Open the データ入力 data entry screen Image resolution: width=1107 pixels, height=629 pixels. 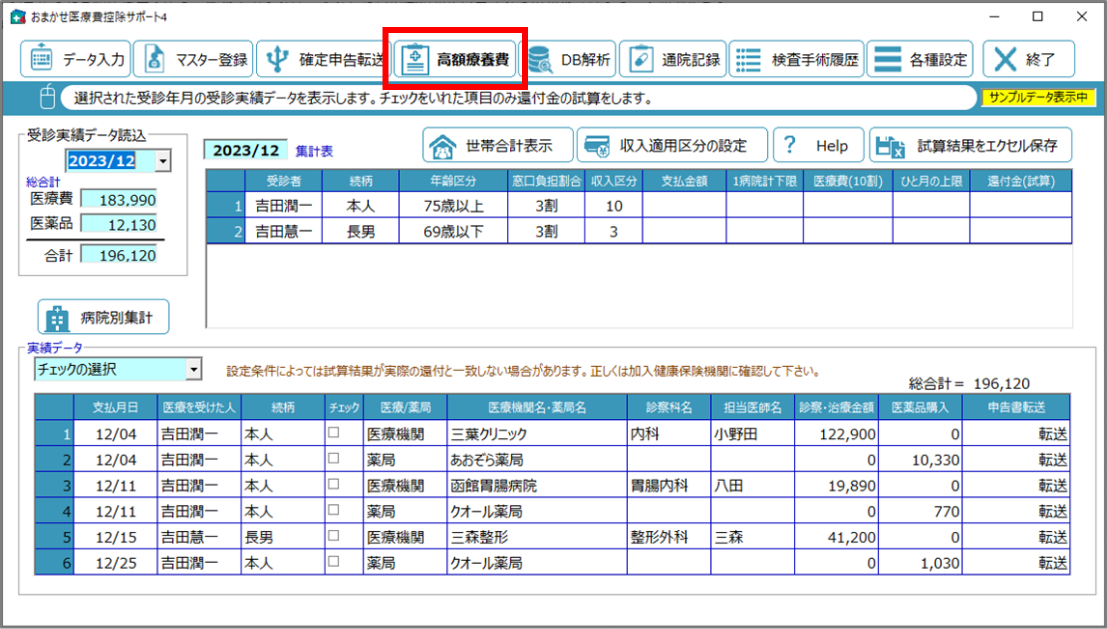(x=75, y=60)
